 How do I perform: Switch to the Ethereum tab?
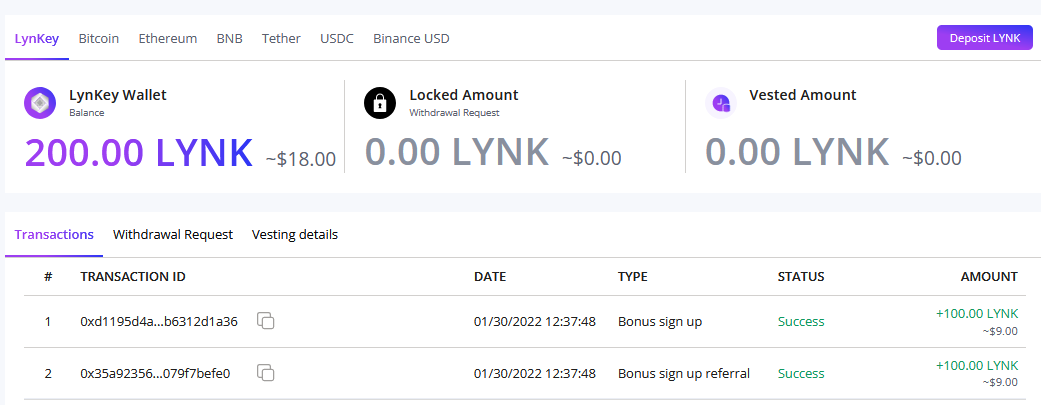click(167, 39)
